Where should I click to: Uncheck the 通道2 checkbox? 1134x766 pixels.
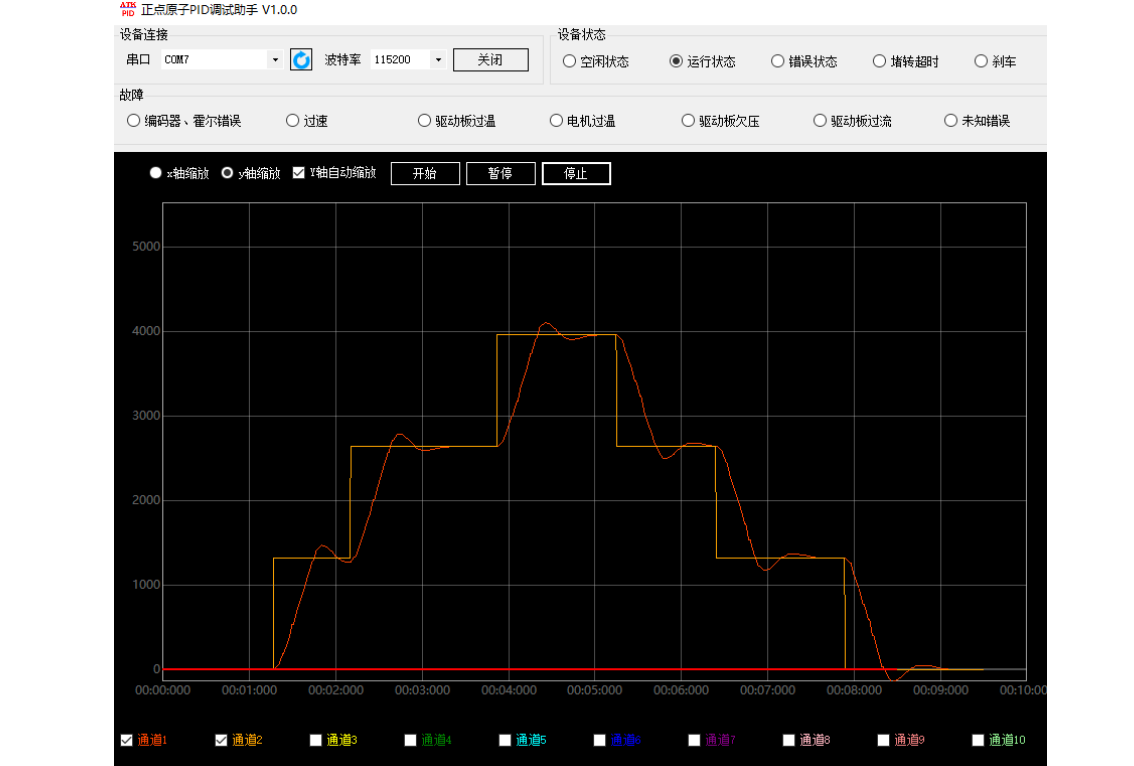click(221, 740)
